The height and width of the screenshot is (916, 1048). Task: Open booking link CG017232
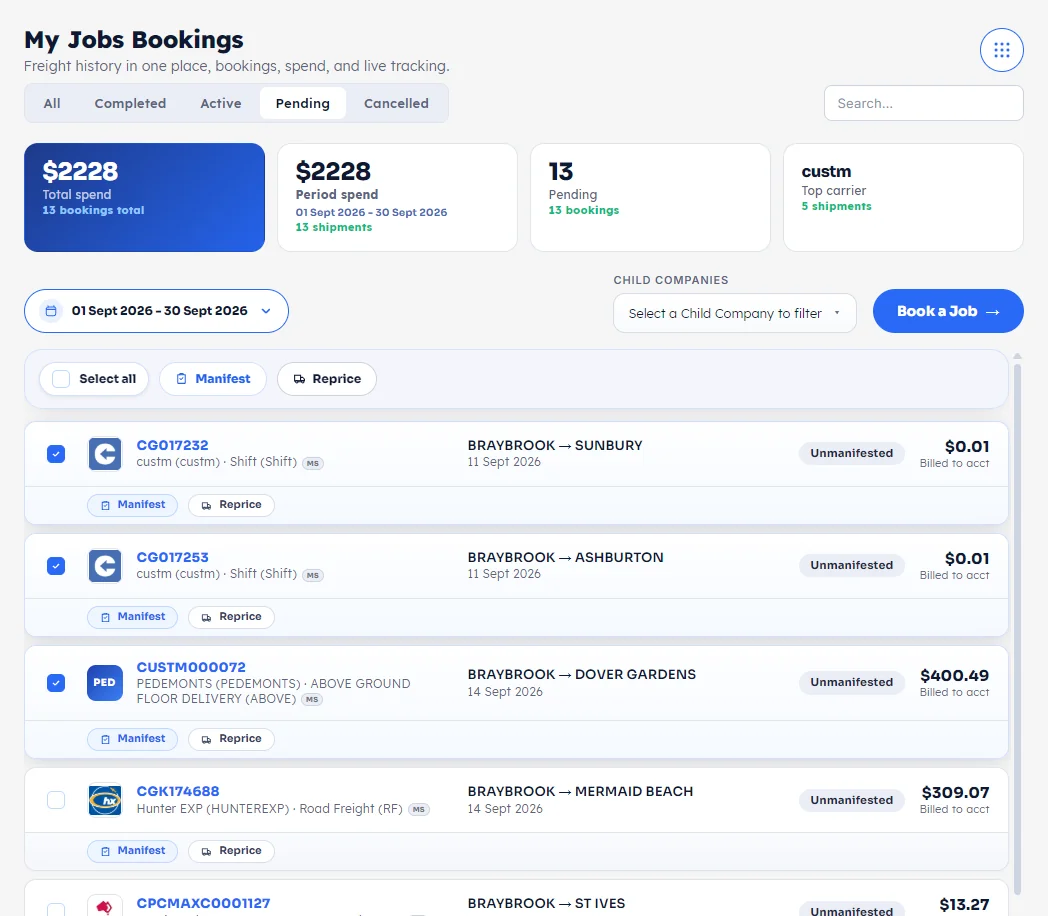172,445
